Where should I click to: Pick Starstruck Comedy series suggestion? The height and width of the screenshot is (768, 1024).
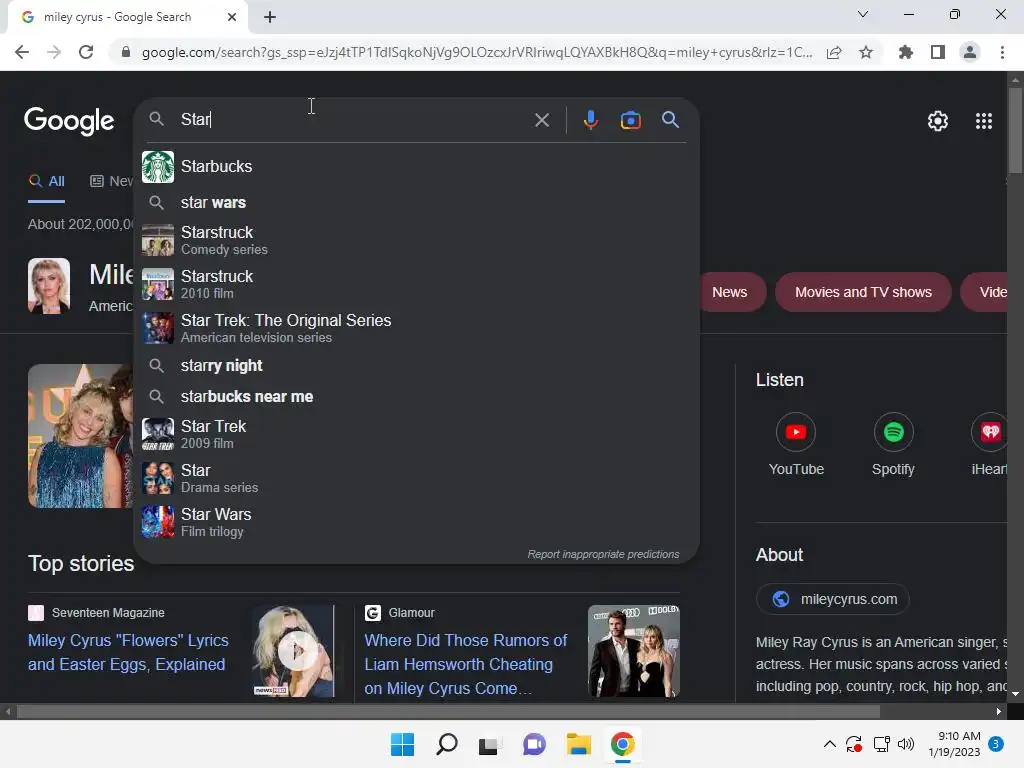pos(416,240)
